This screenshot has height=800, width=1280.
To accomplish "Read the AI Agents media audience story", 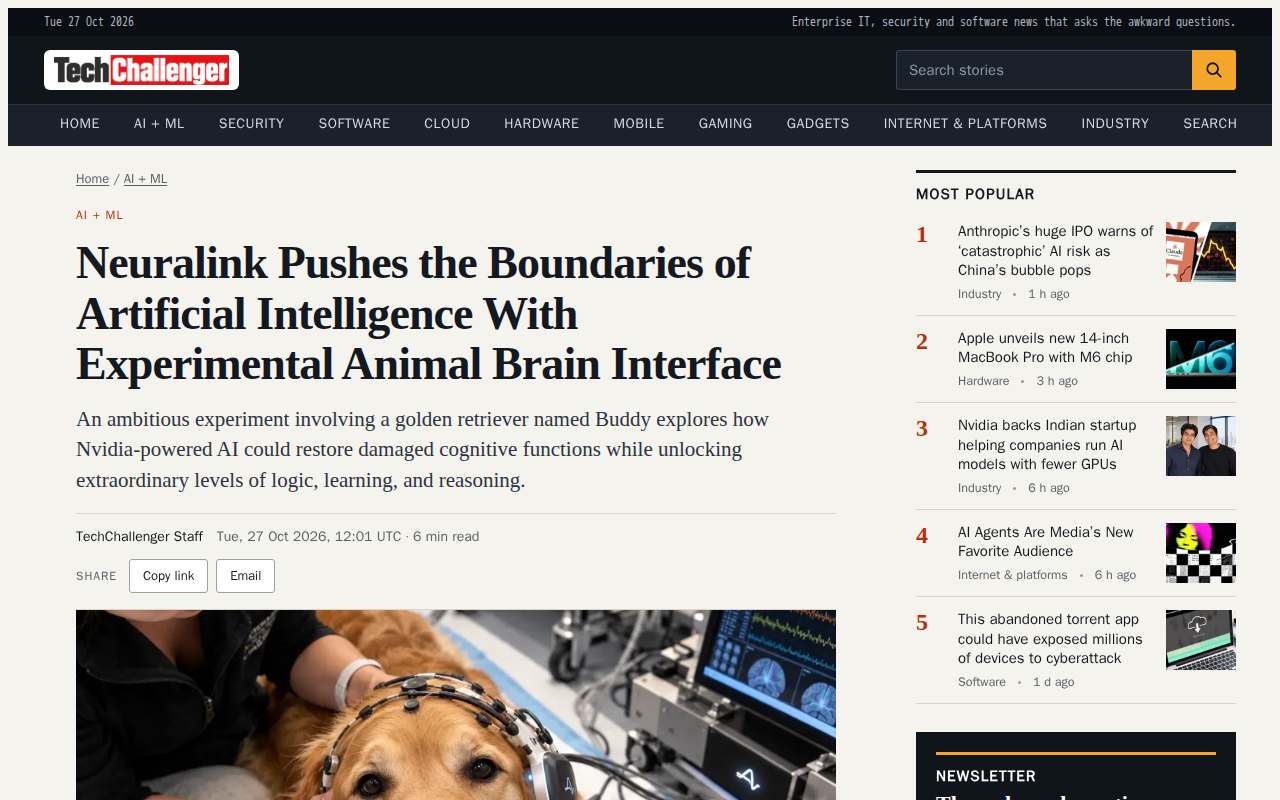I will tap(1046, 542).
